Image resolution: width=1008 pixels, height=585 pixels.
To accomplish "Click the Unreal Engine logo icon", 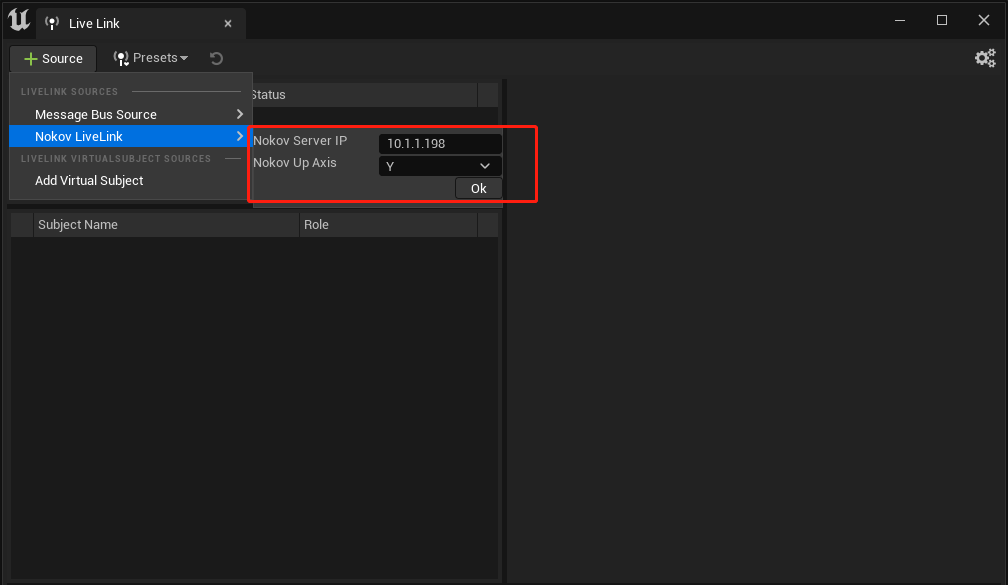I will click(19, 20).
